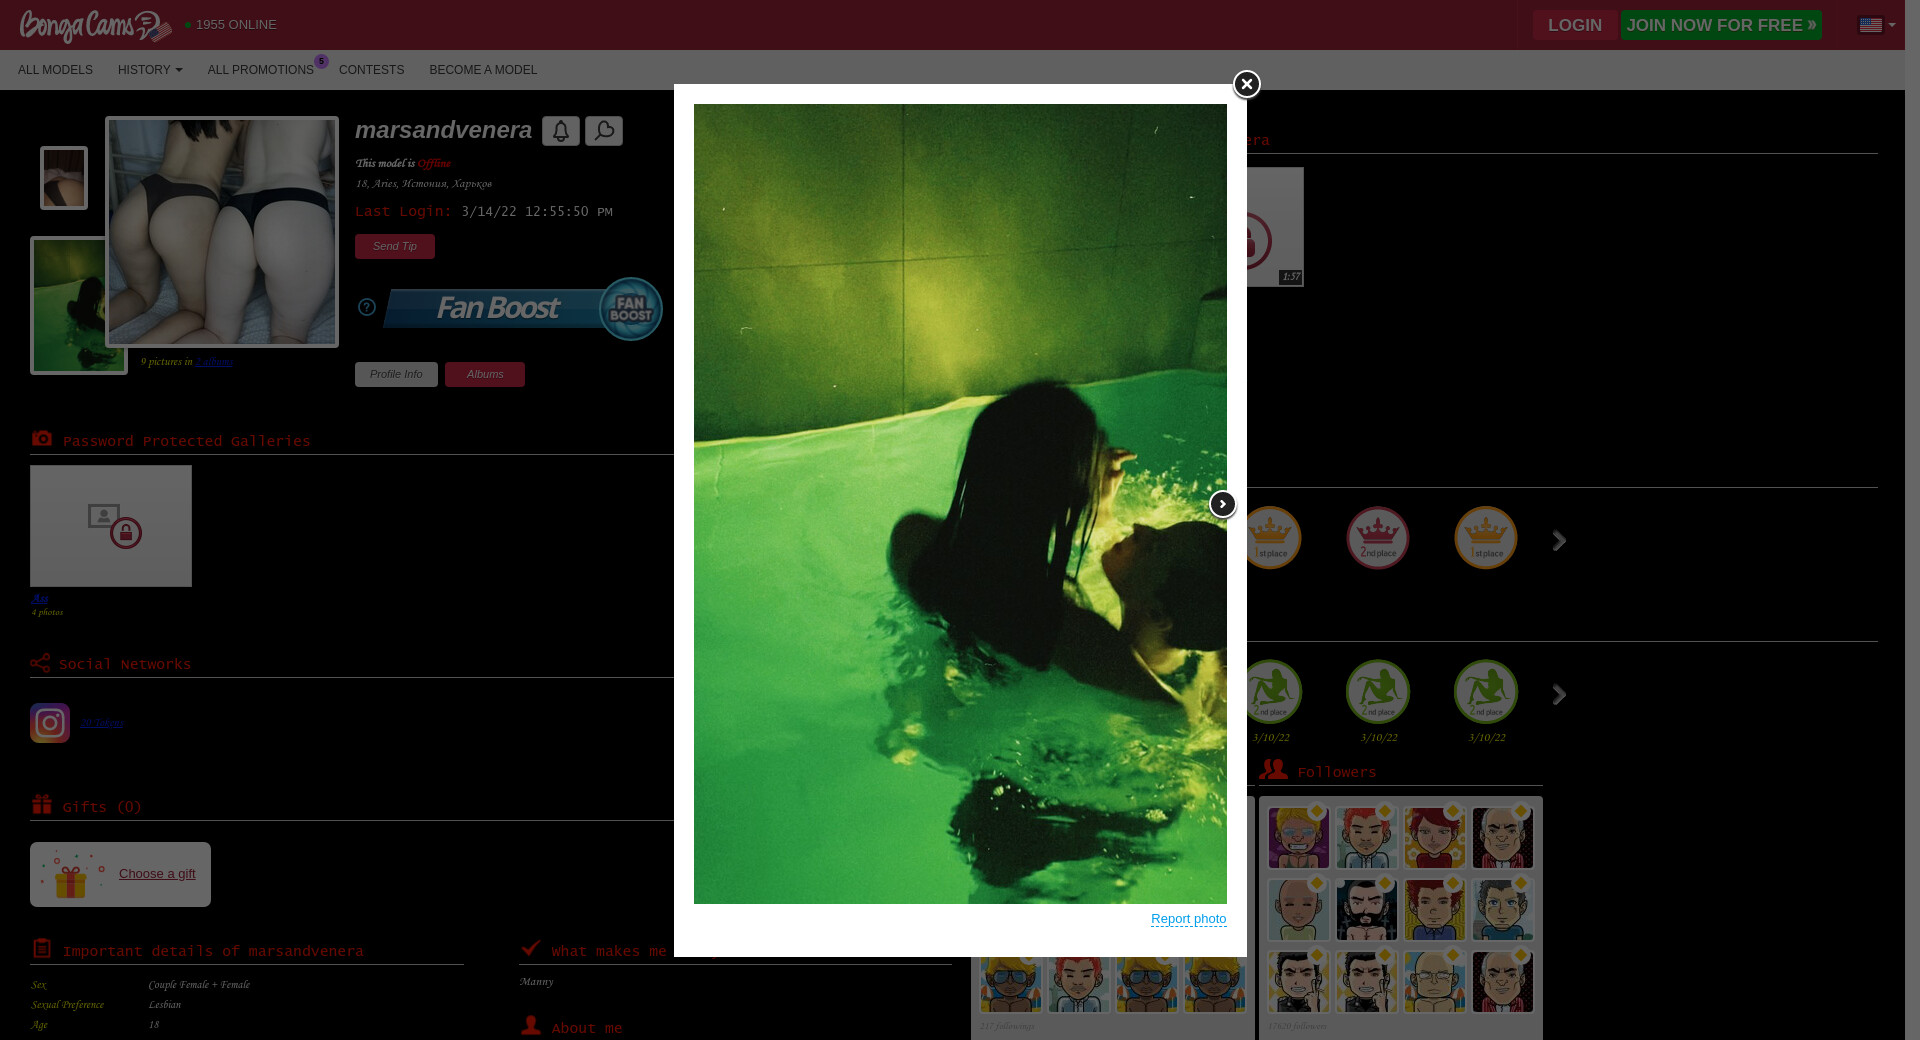The image size is (1920, 1040).
Task: Switch to the Albums tab
Action: (485, 374)
